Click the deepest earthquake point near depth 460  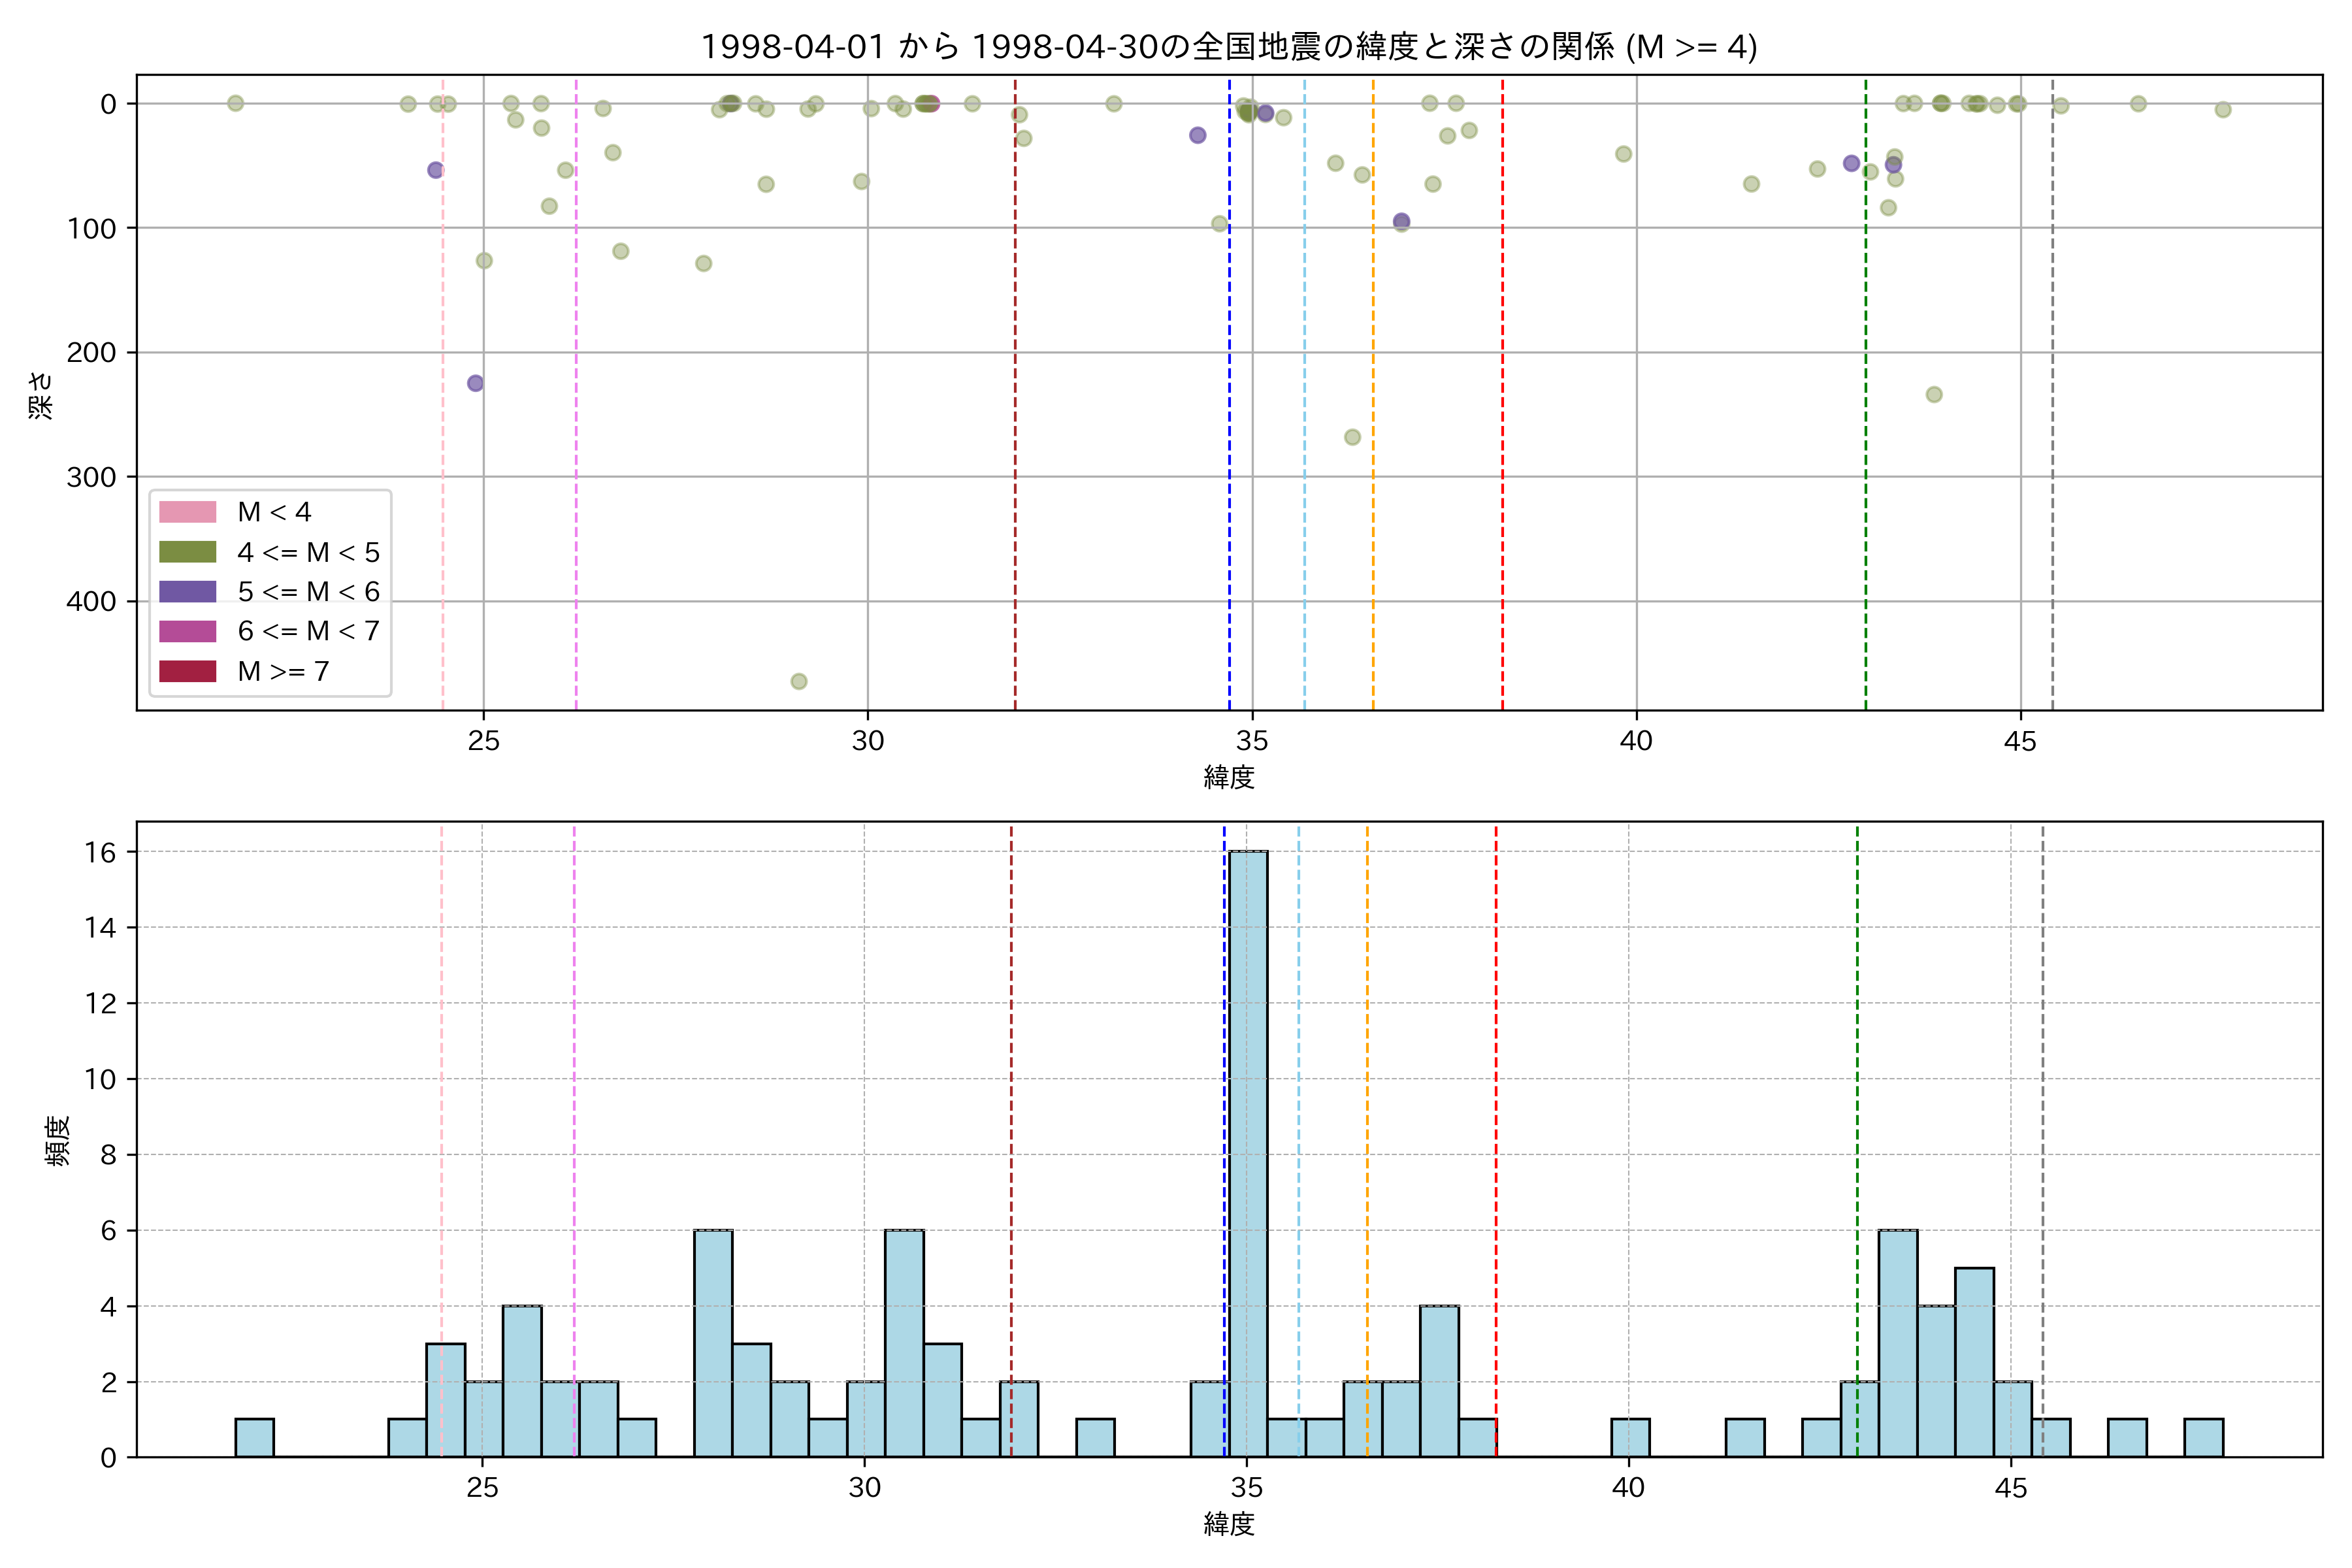[x=799, y=682]
